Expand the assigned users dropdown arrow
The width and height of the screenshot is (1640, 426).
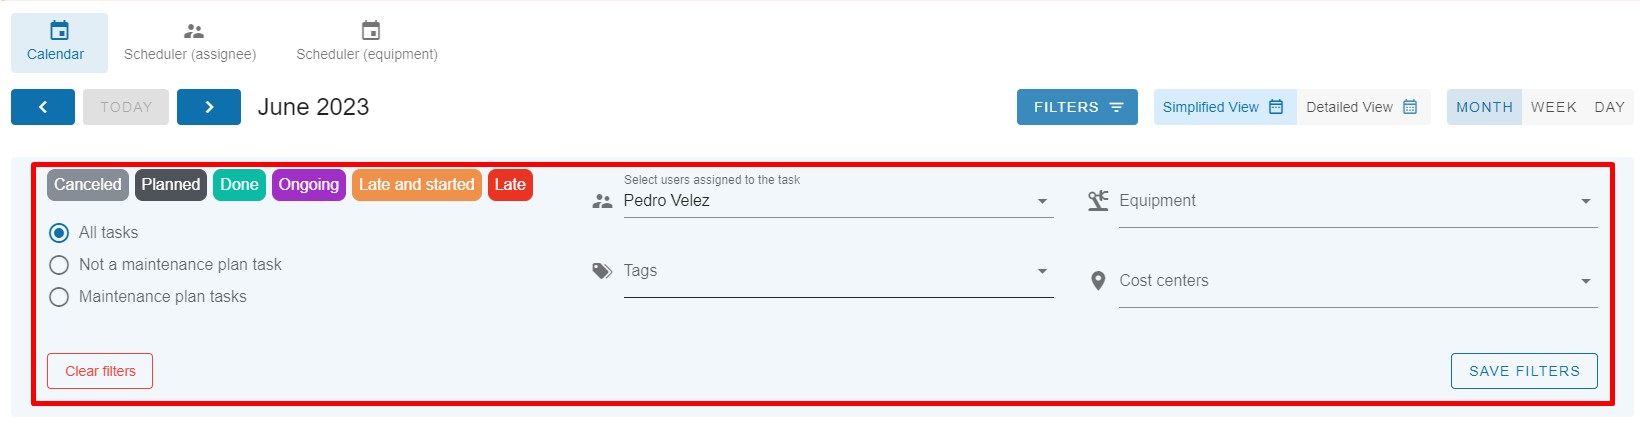point(1042,201)
